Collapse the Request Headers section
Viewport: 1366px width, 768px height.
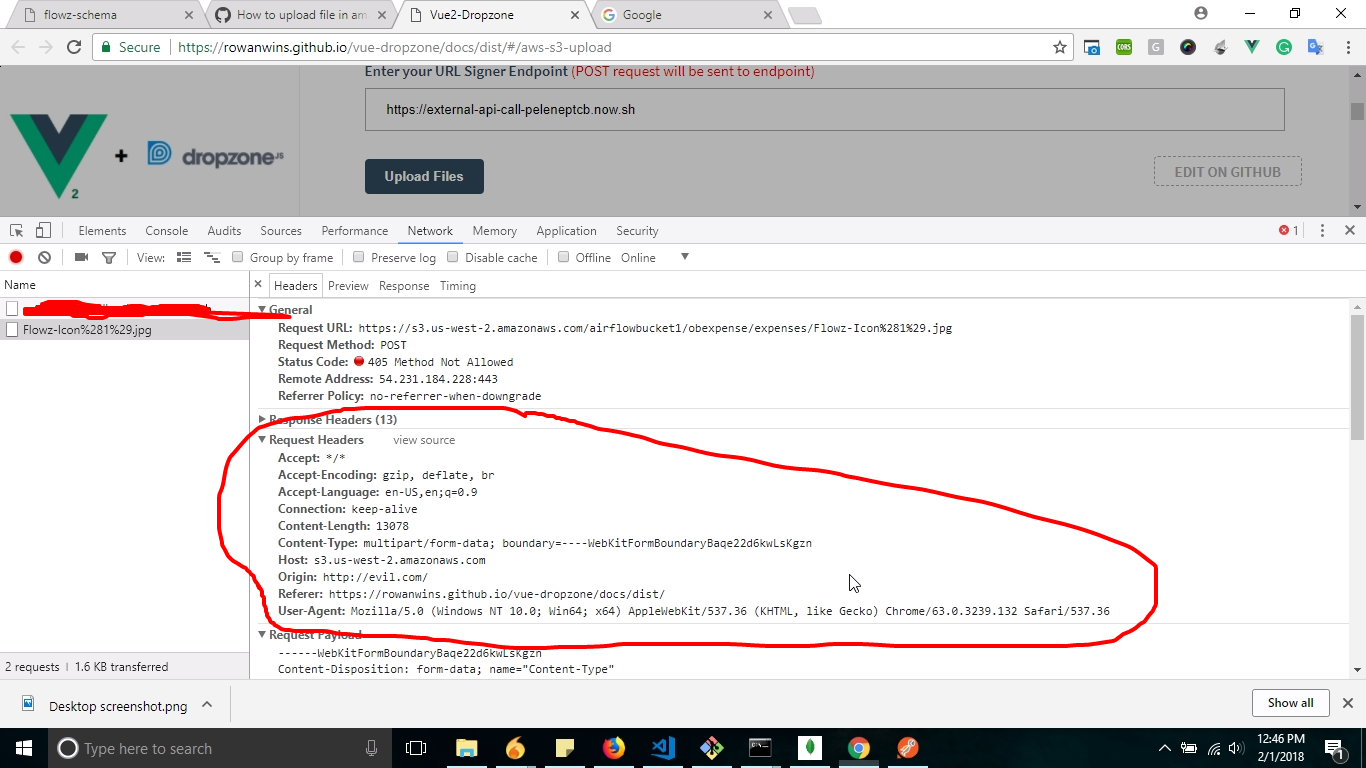point(261,440)
